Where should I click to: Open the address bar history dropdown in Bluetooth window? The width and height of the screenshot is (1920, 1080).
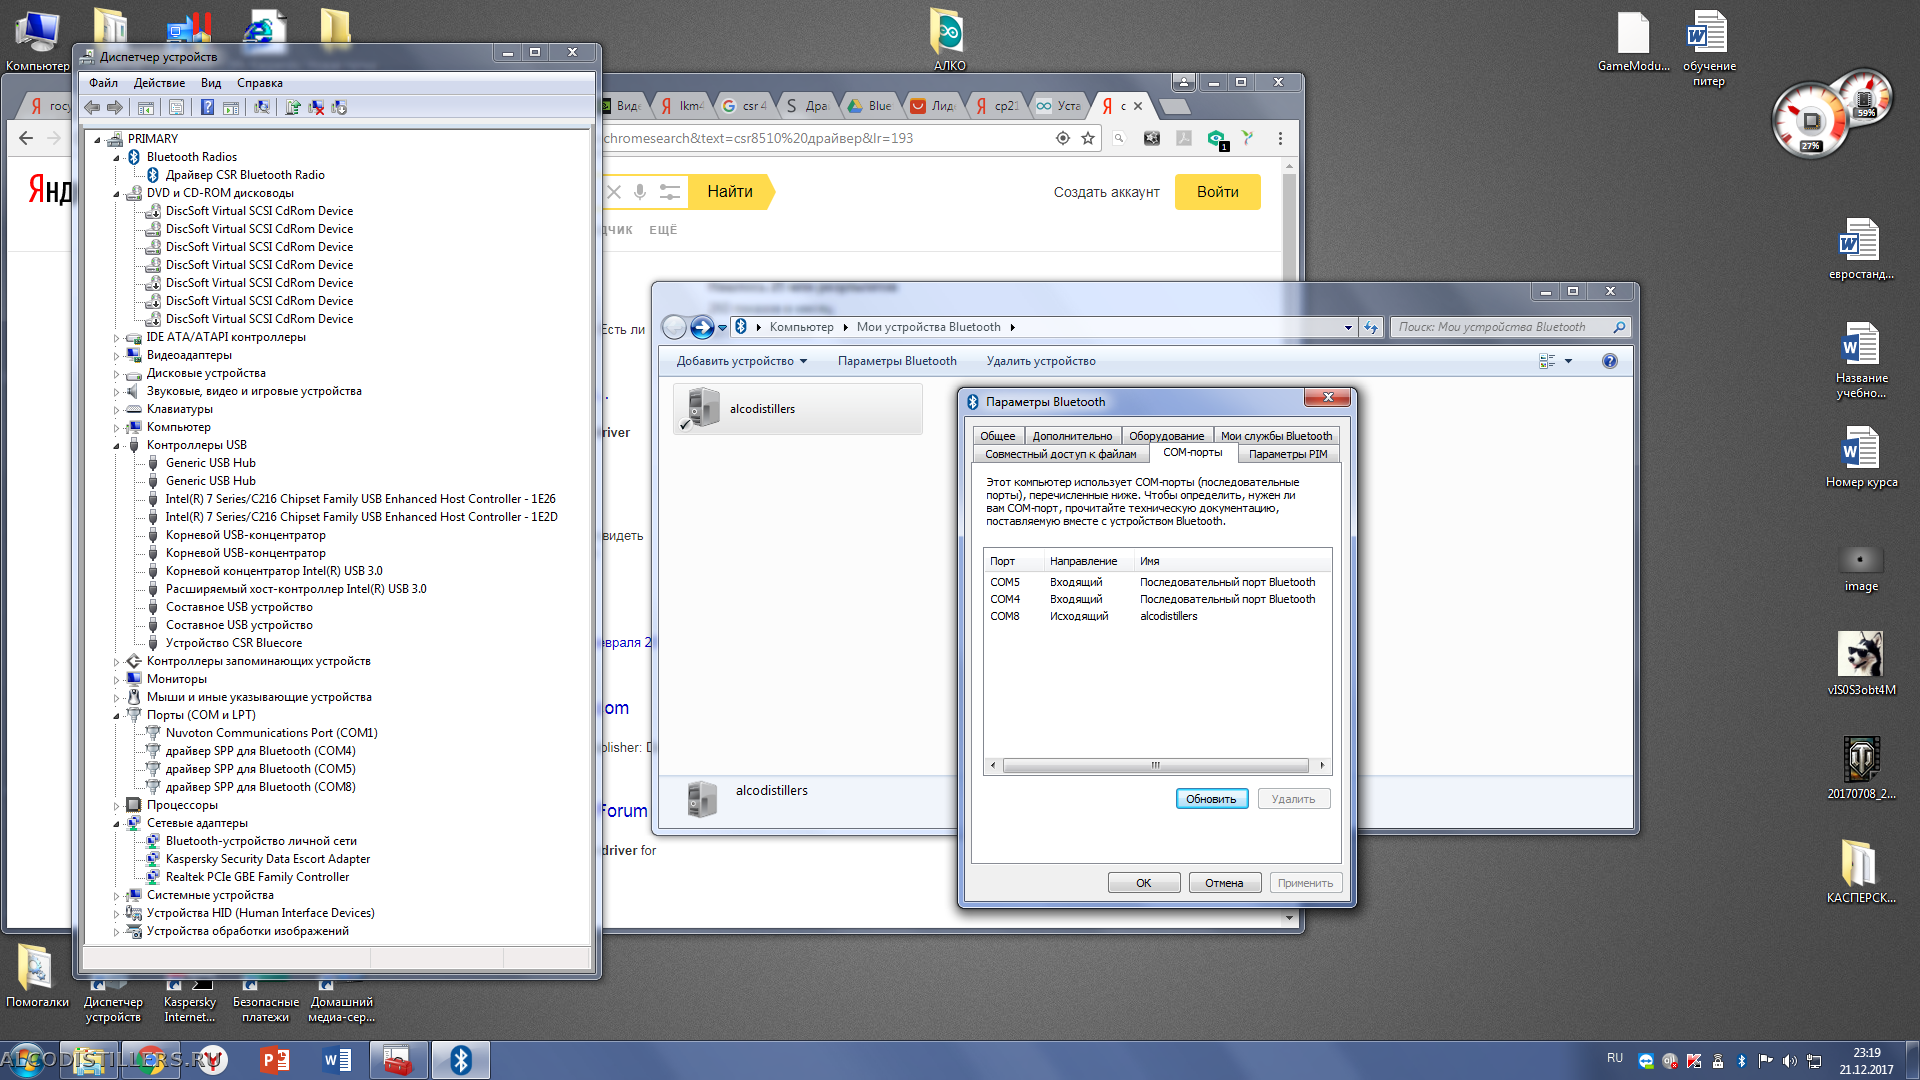pyautogui.click(x=1348, y=327)
